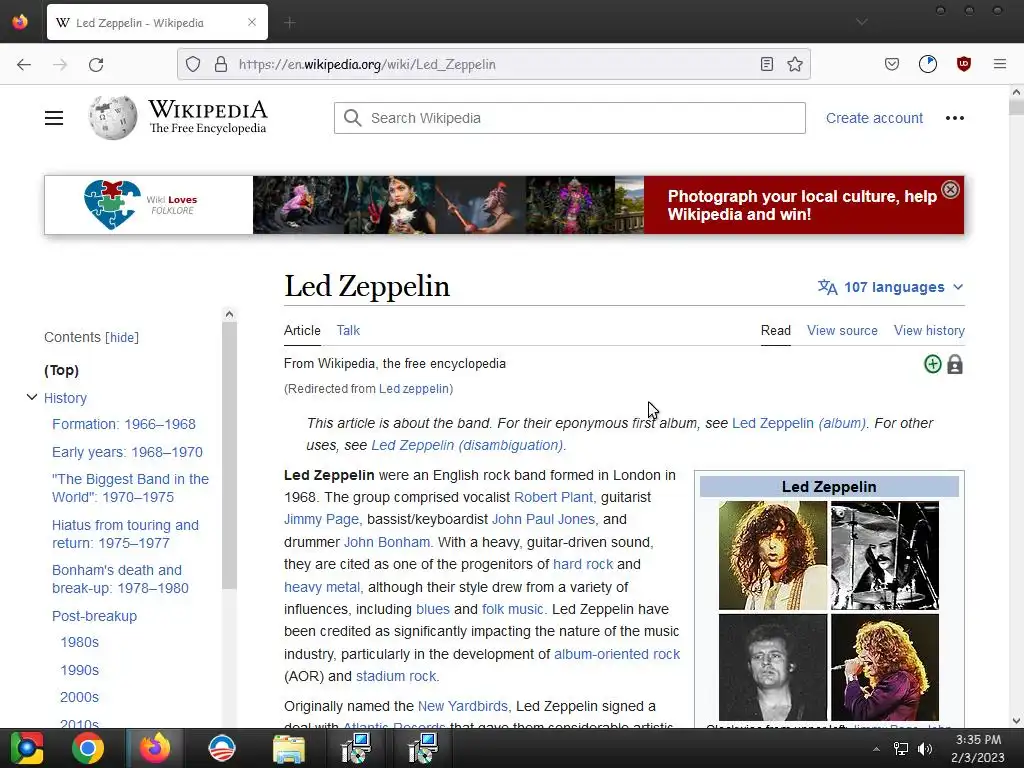Dismiss the Wiki Loves Folklore banner
Viewport: 1024px width, 768px height.
pyautogui.click(x=950, y=189)
